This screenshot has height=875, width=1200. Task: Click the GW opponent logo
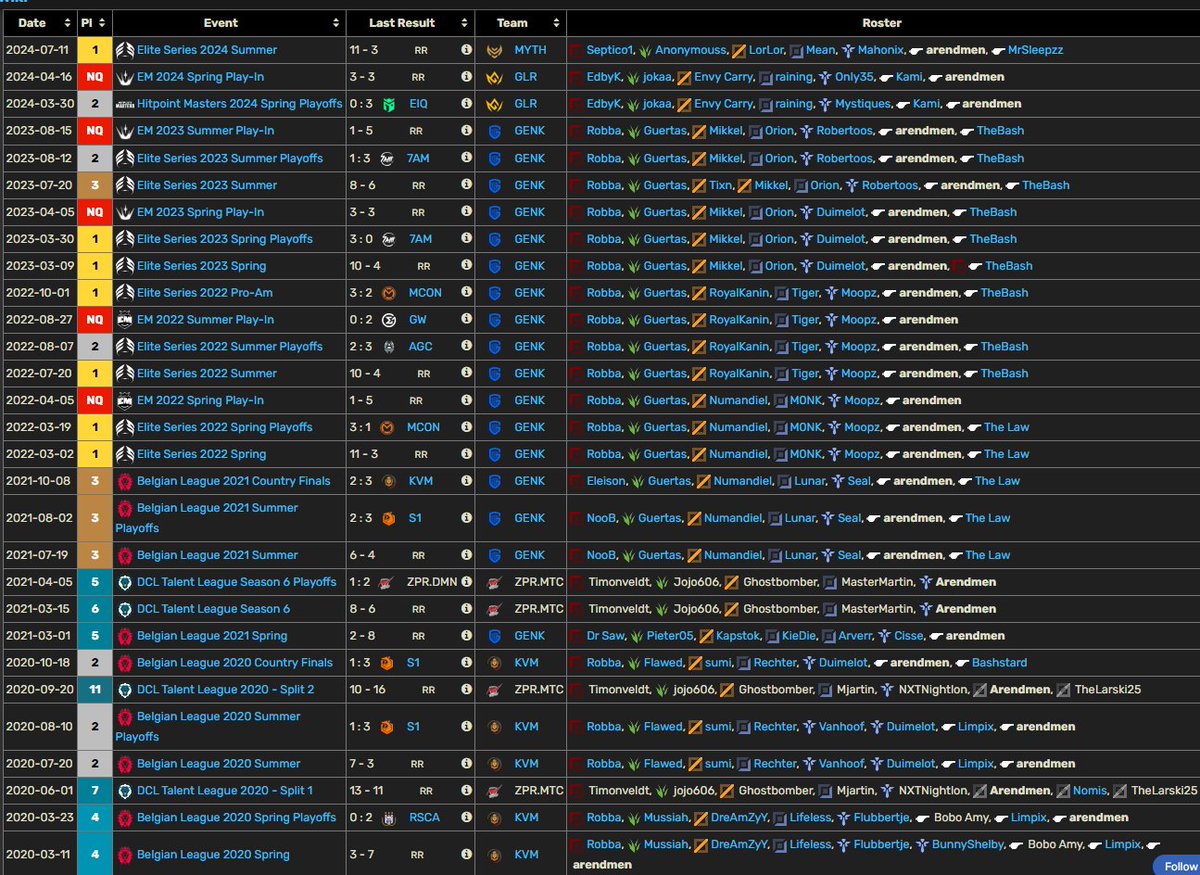(390, 320)
